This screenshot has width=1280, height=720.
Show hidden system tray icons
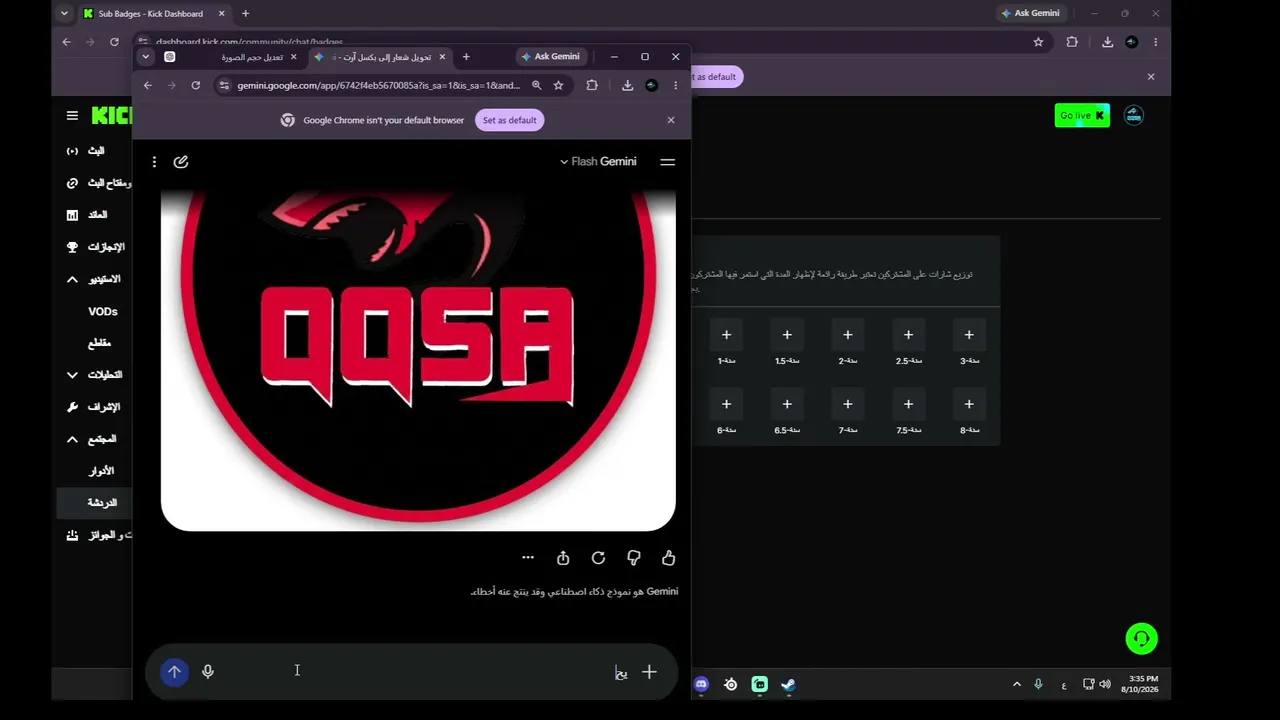(1017, 685)
